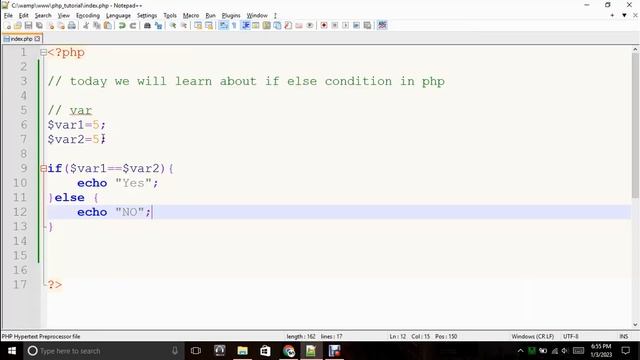Open the Plugins menu
The image size is (640, 360).
coord(231,16)
